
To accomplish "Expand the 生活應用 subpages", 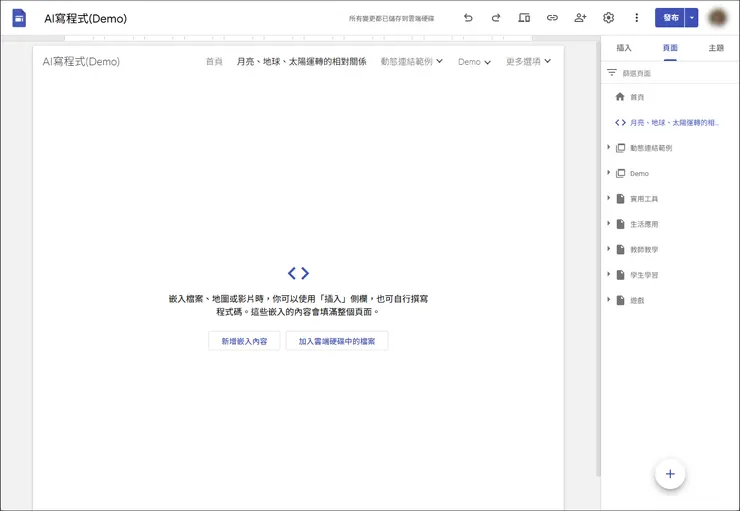I will [x=608, y=224].
